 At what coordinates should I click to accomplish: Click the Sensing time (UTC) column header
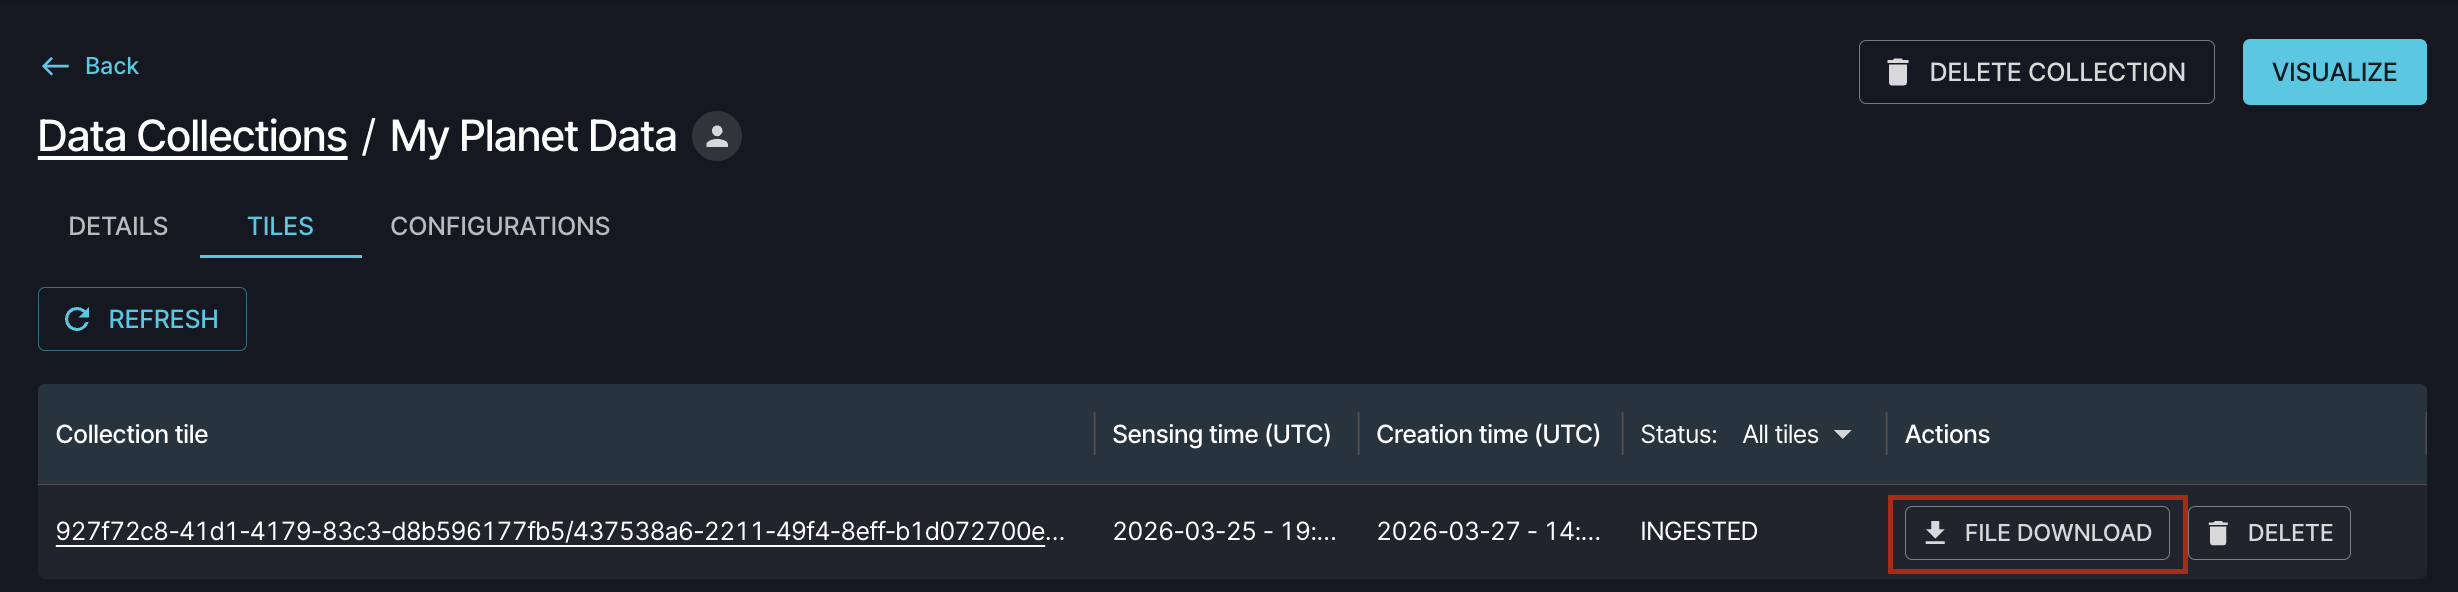pos(1221,434)
